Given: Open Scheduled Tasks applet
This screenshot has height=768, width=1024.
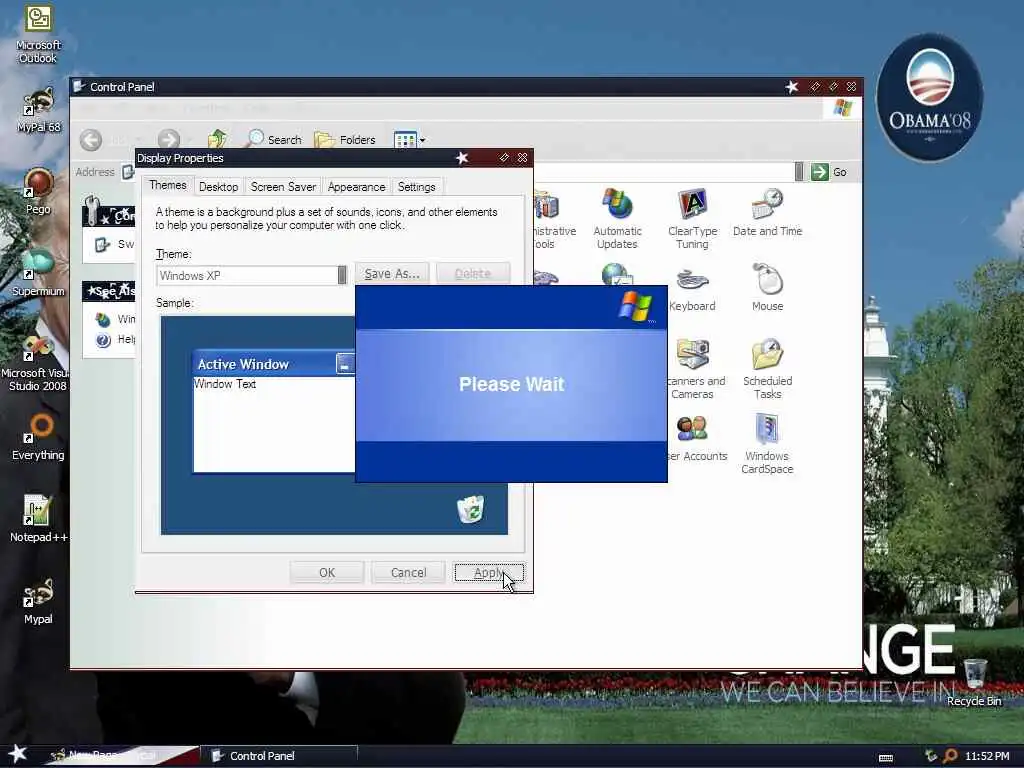Looking at the screenshot, I should (767, 369).
